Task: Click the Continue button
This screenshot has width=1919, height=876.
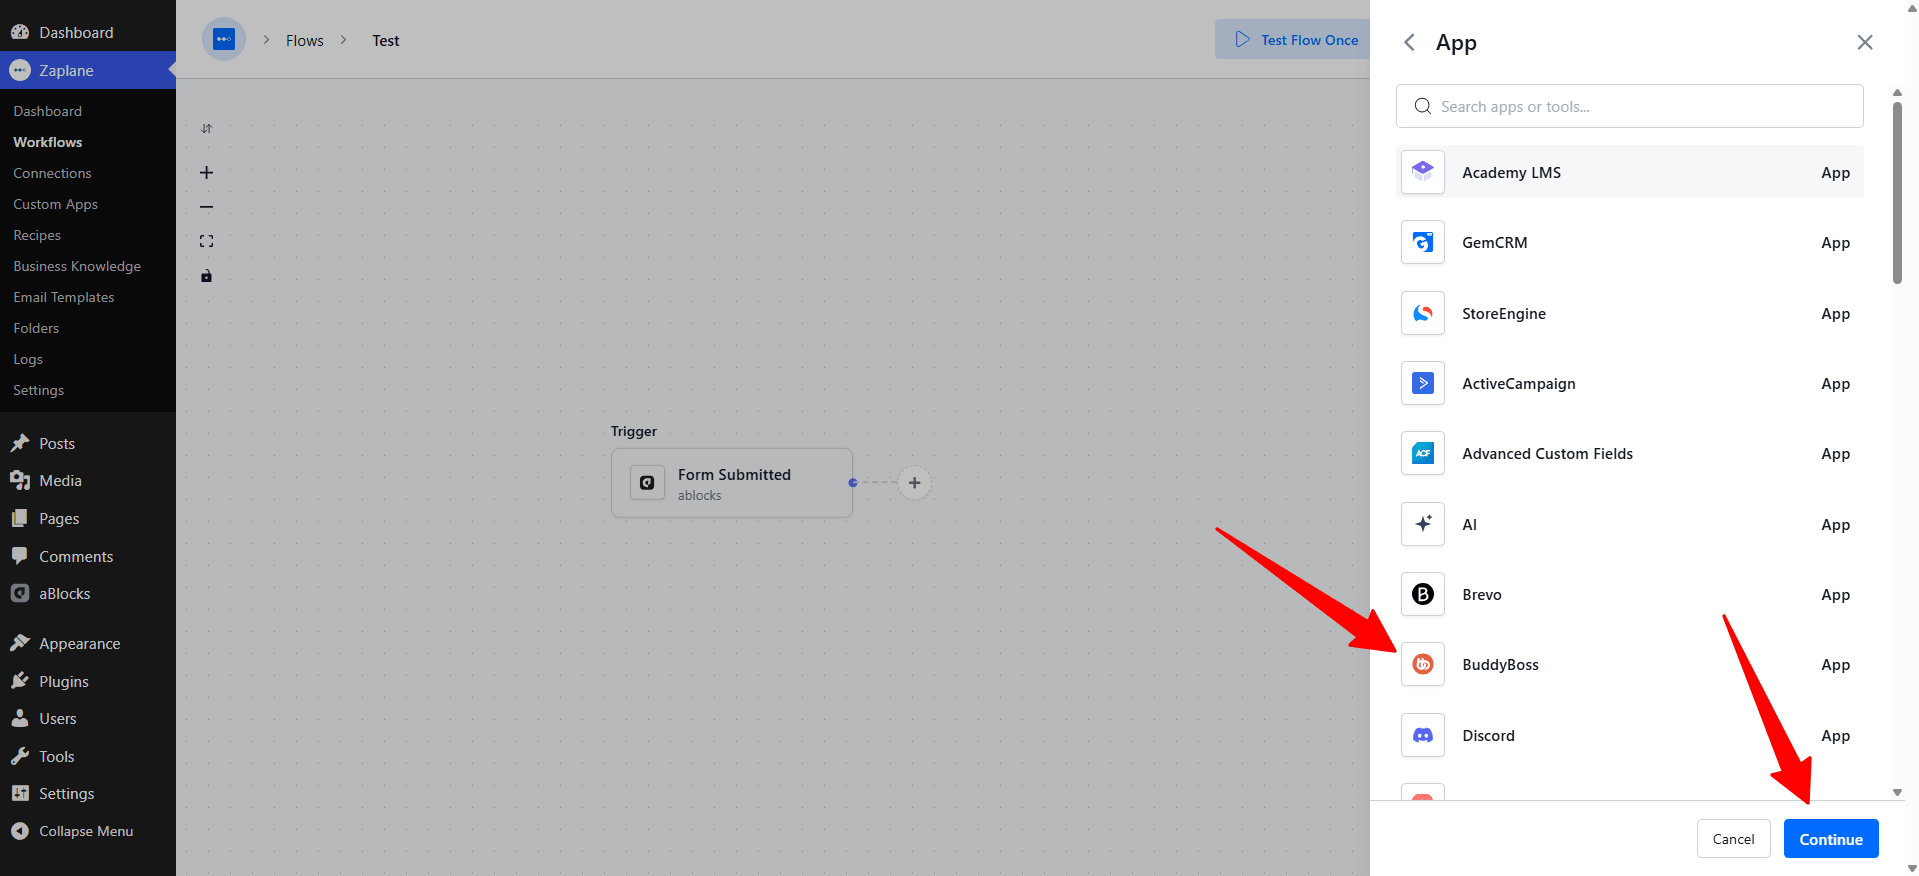Action: [x=1831, y=839]
